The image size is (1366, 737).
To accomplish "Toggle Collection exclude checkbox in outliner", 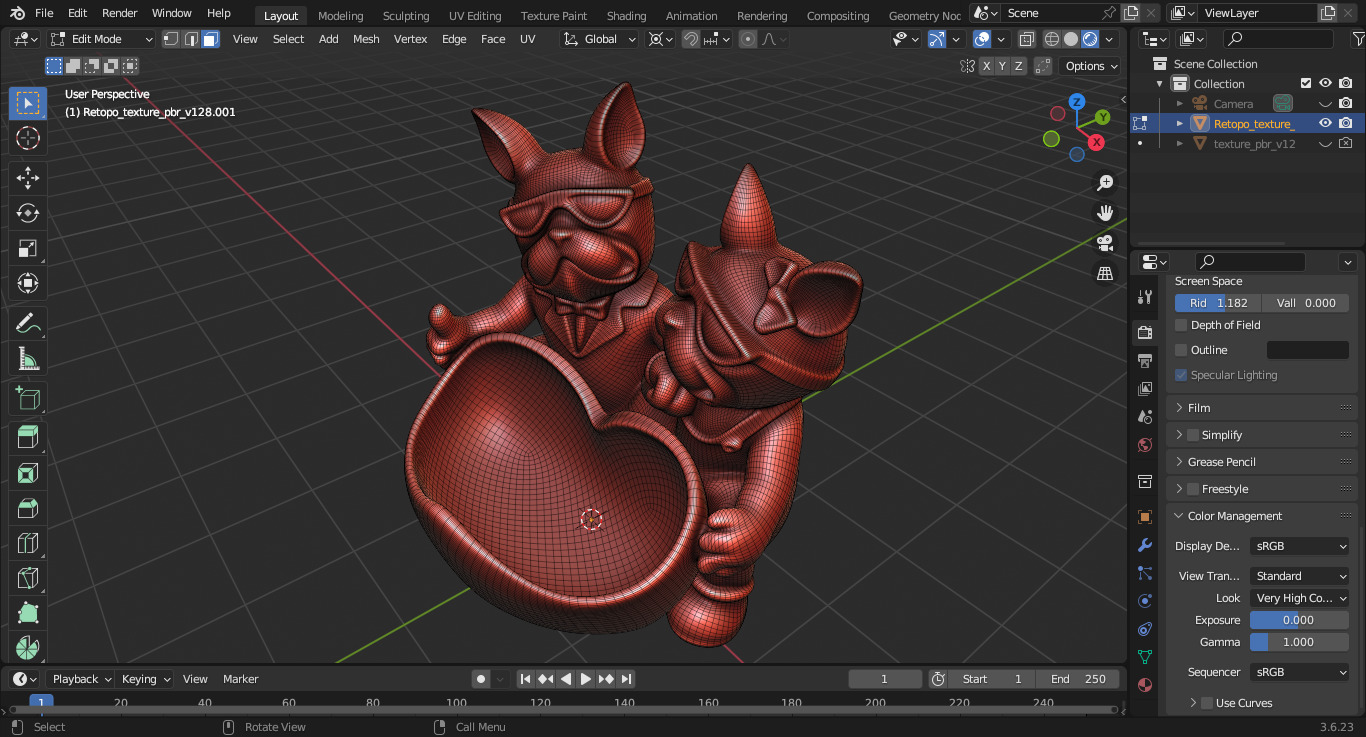I will [x=1305, y=83].
